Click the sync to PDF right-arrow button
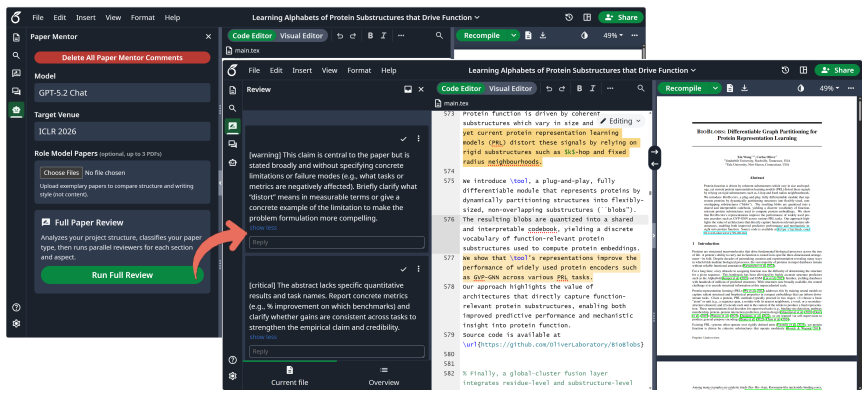 (x=654, y=151)
